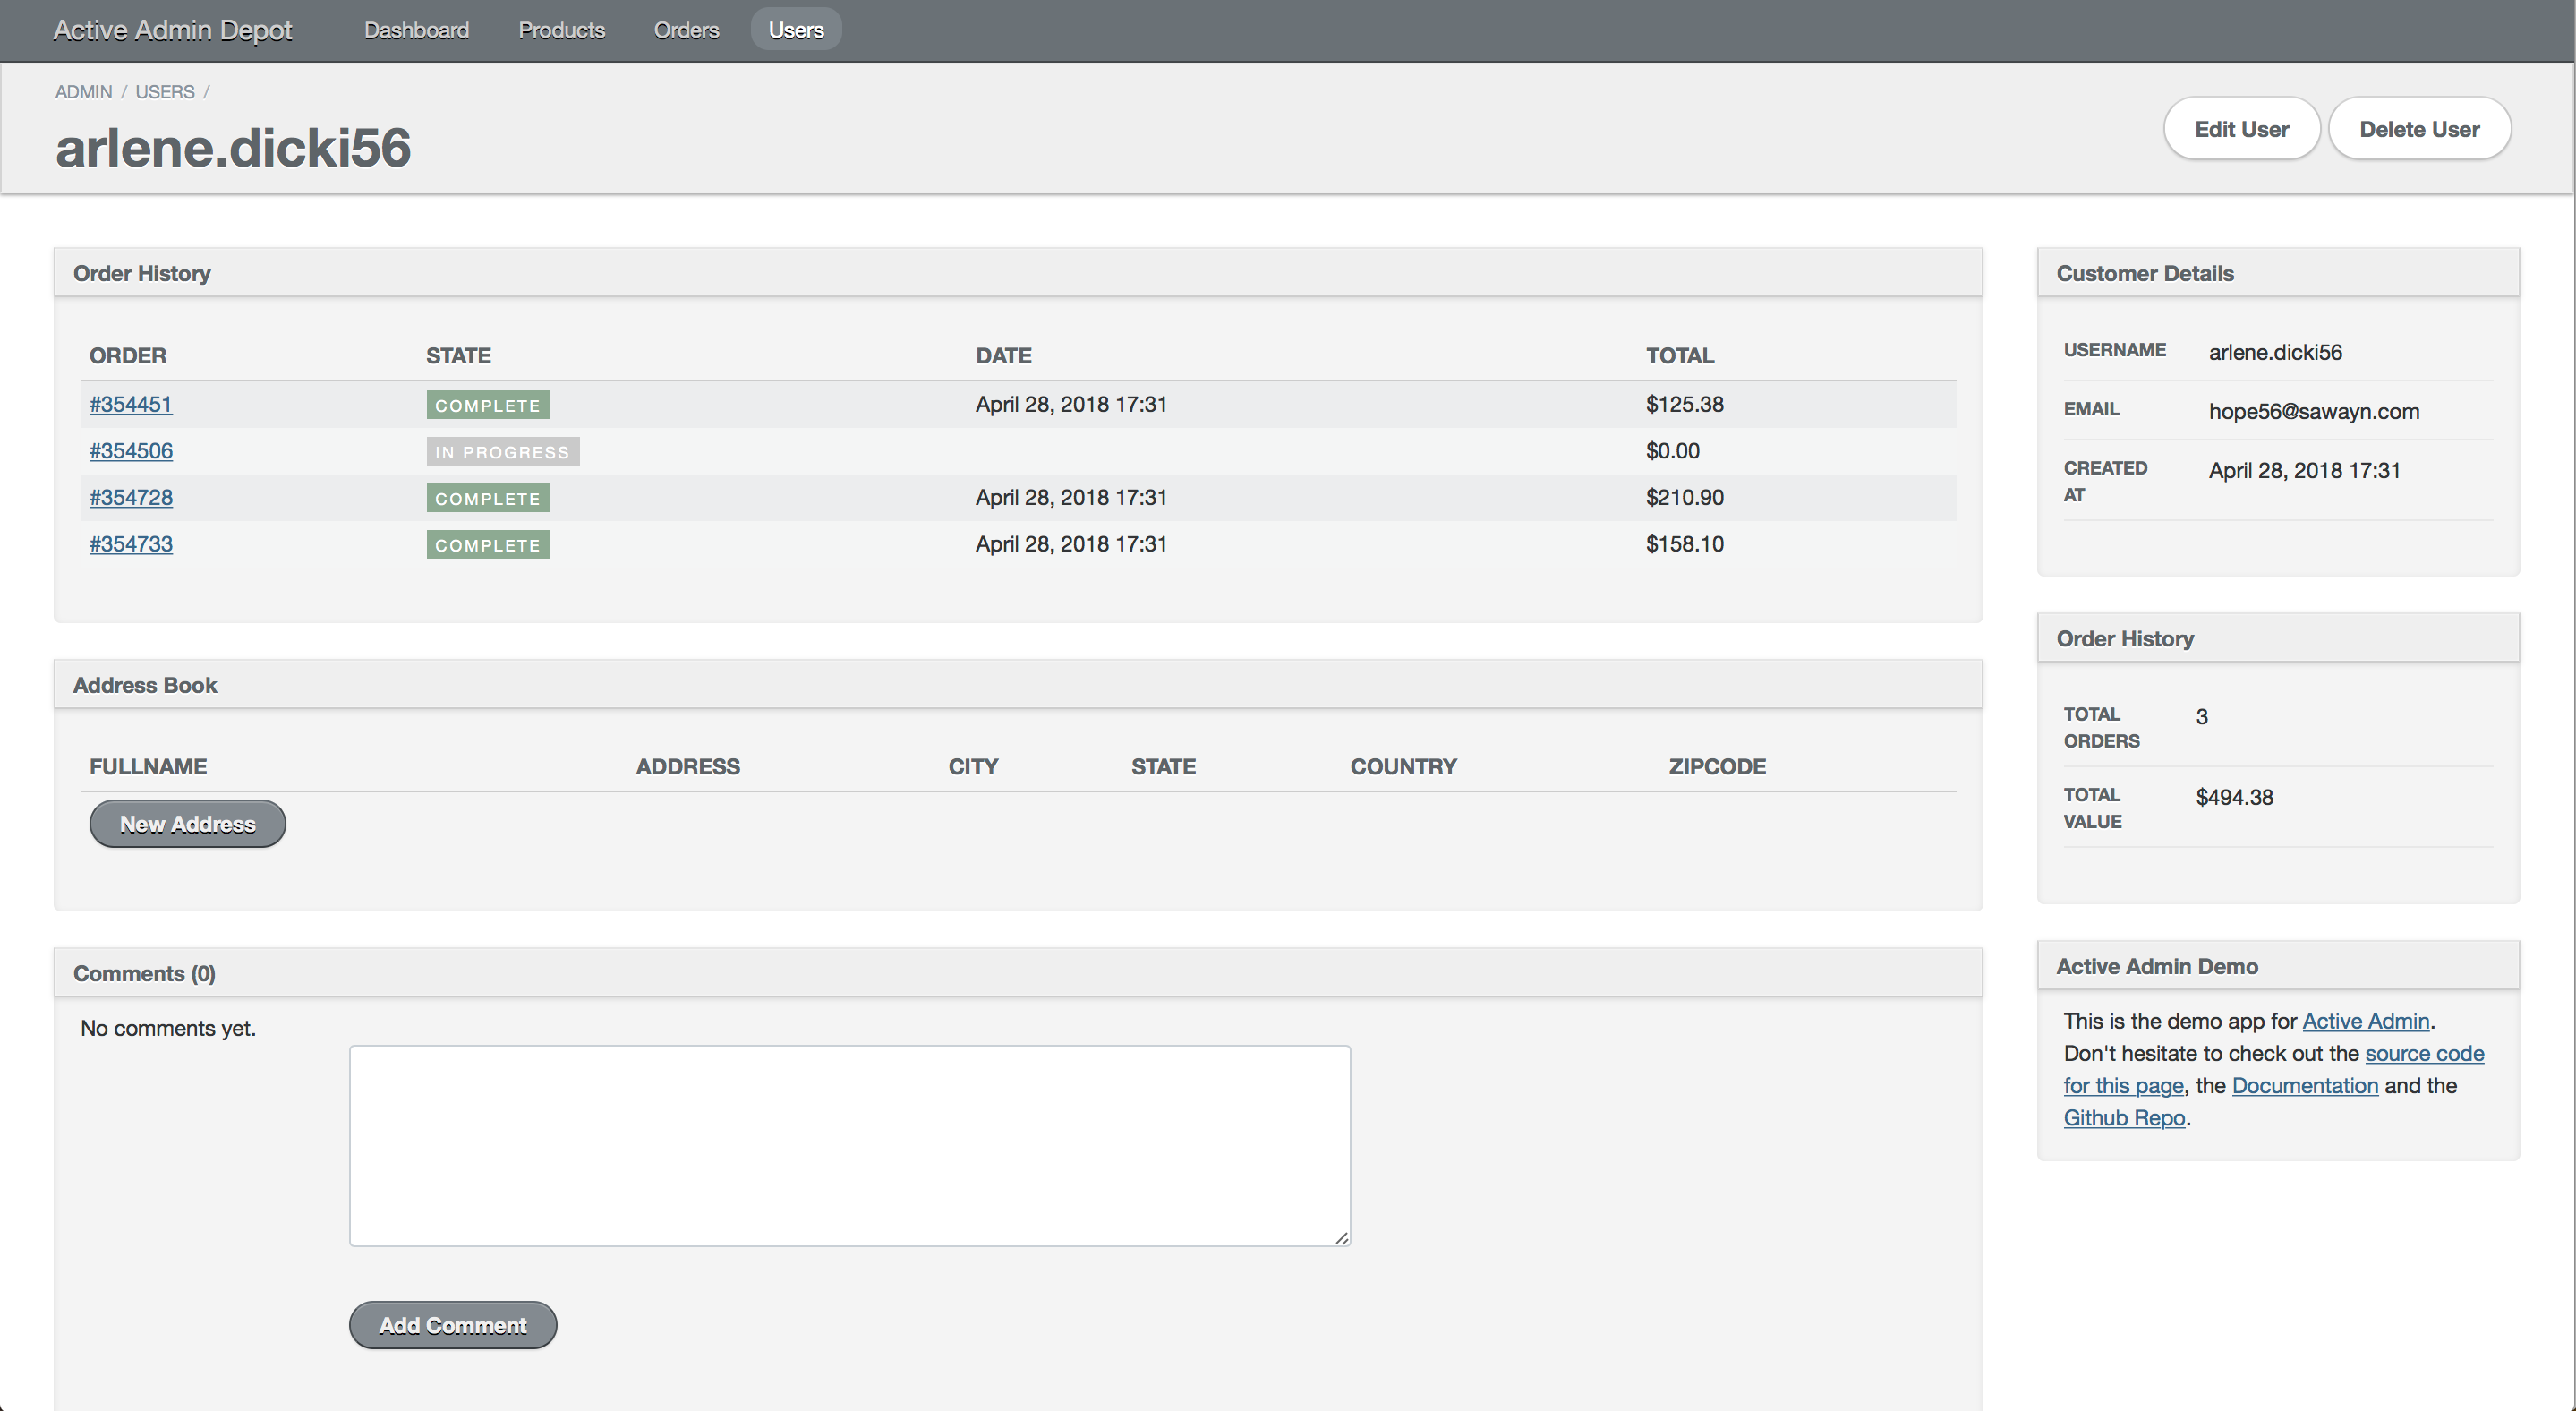The height and width of the screenshot is (1411, 2576).
Task: Open the source code for this page link
Action: pos(2423,1054)
